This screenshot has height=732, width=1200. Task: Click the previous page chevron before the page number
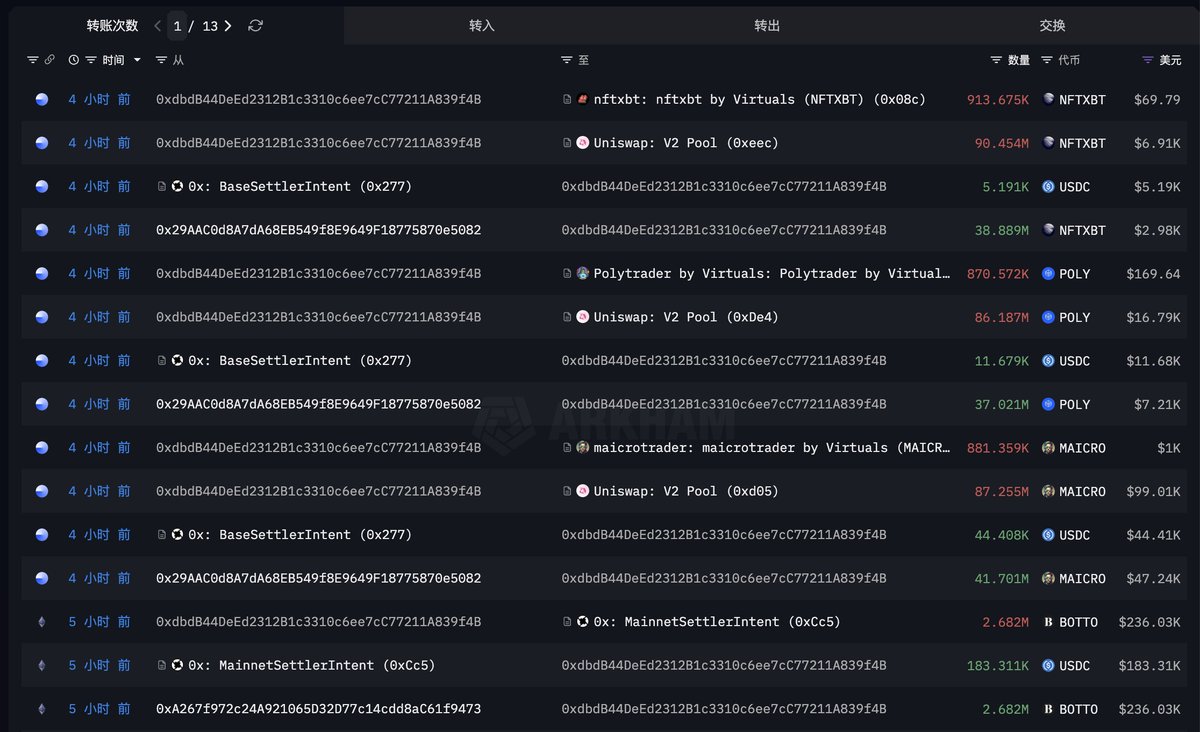[x=156, y=25]
